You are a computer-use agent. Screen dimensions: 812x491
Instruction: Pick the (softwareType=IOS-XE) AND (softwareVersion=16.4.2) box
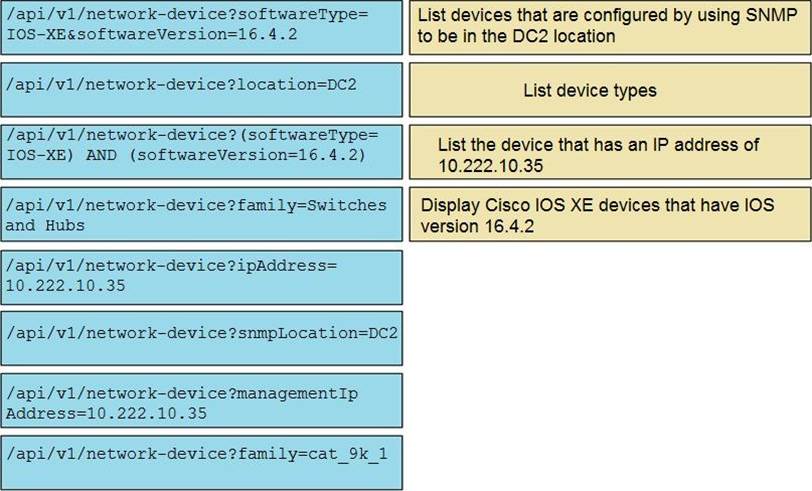point(202,151)
